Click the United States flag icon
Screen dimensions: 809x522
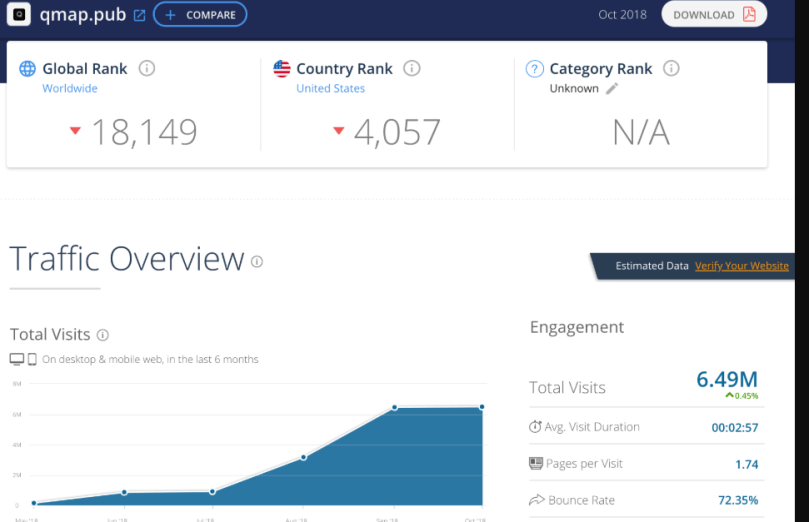(x=282, y=69)
